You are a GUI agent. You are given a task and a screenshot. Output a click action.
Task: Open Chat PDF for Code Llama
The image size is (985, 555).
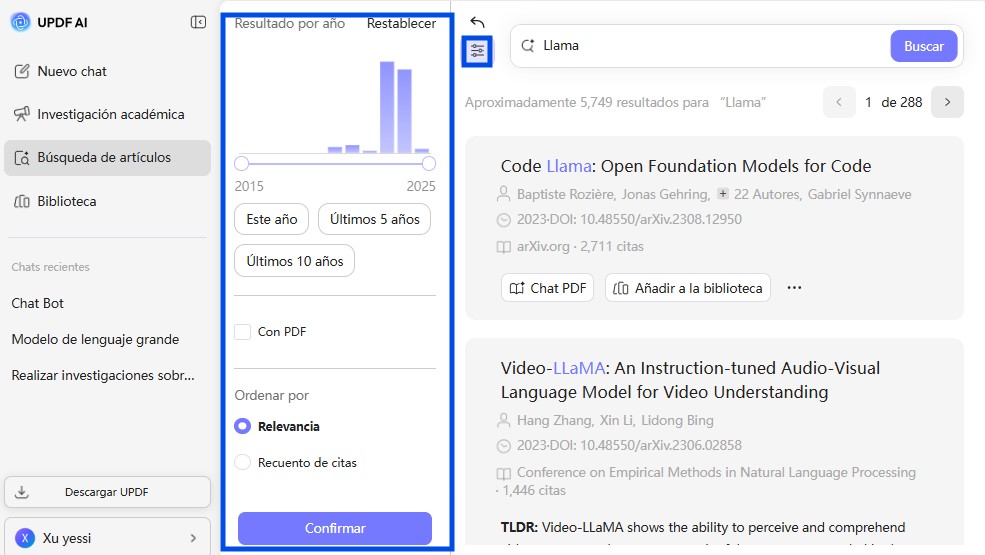tap(548, 288)
